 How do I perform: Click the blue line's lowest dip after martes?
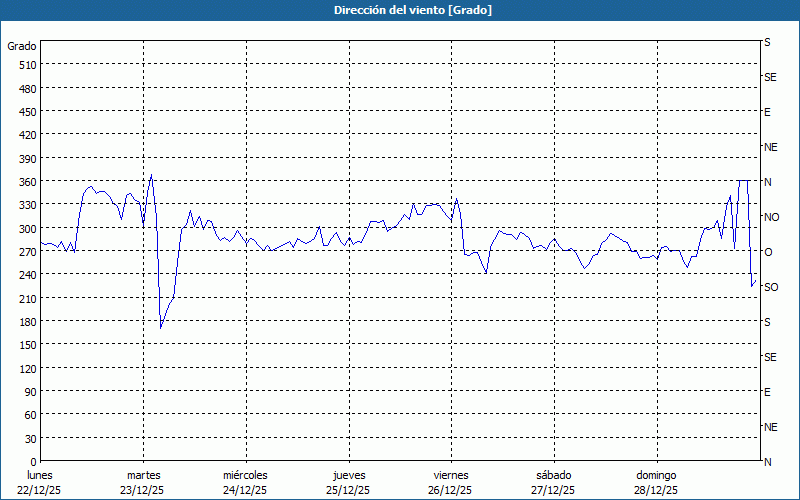pyautogui.click(x=161, y=328)
